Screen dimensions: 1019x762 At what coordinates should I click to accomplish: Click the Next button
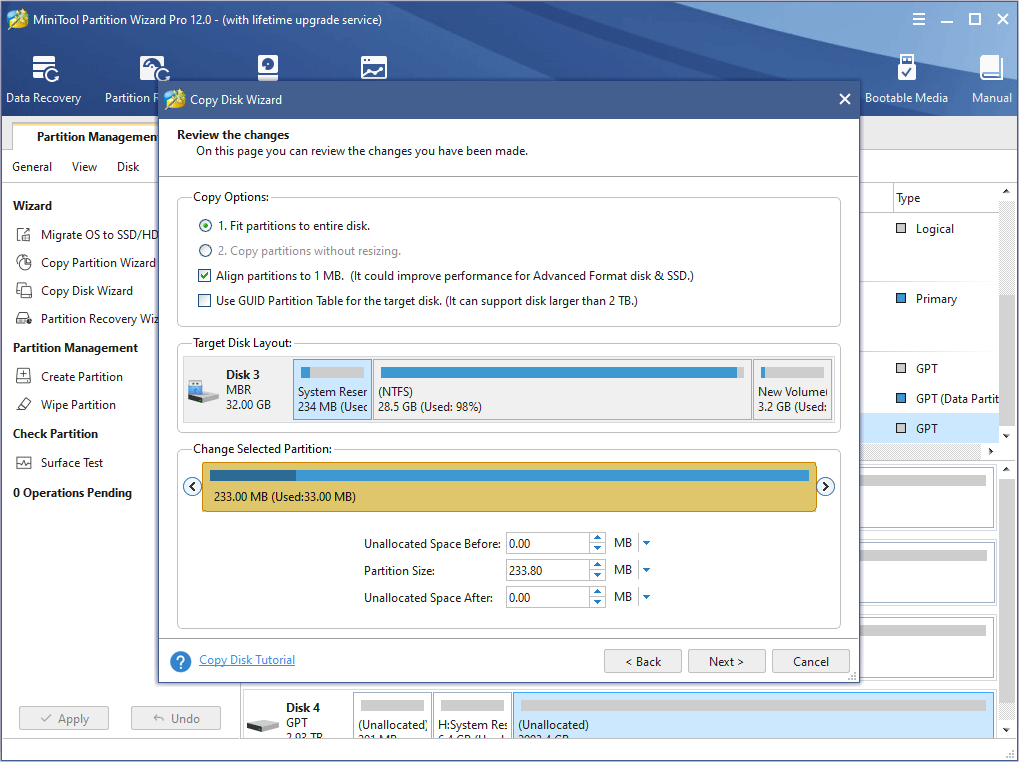(727, 661)
